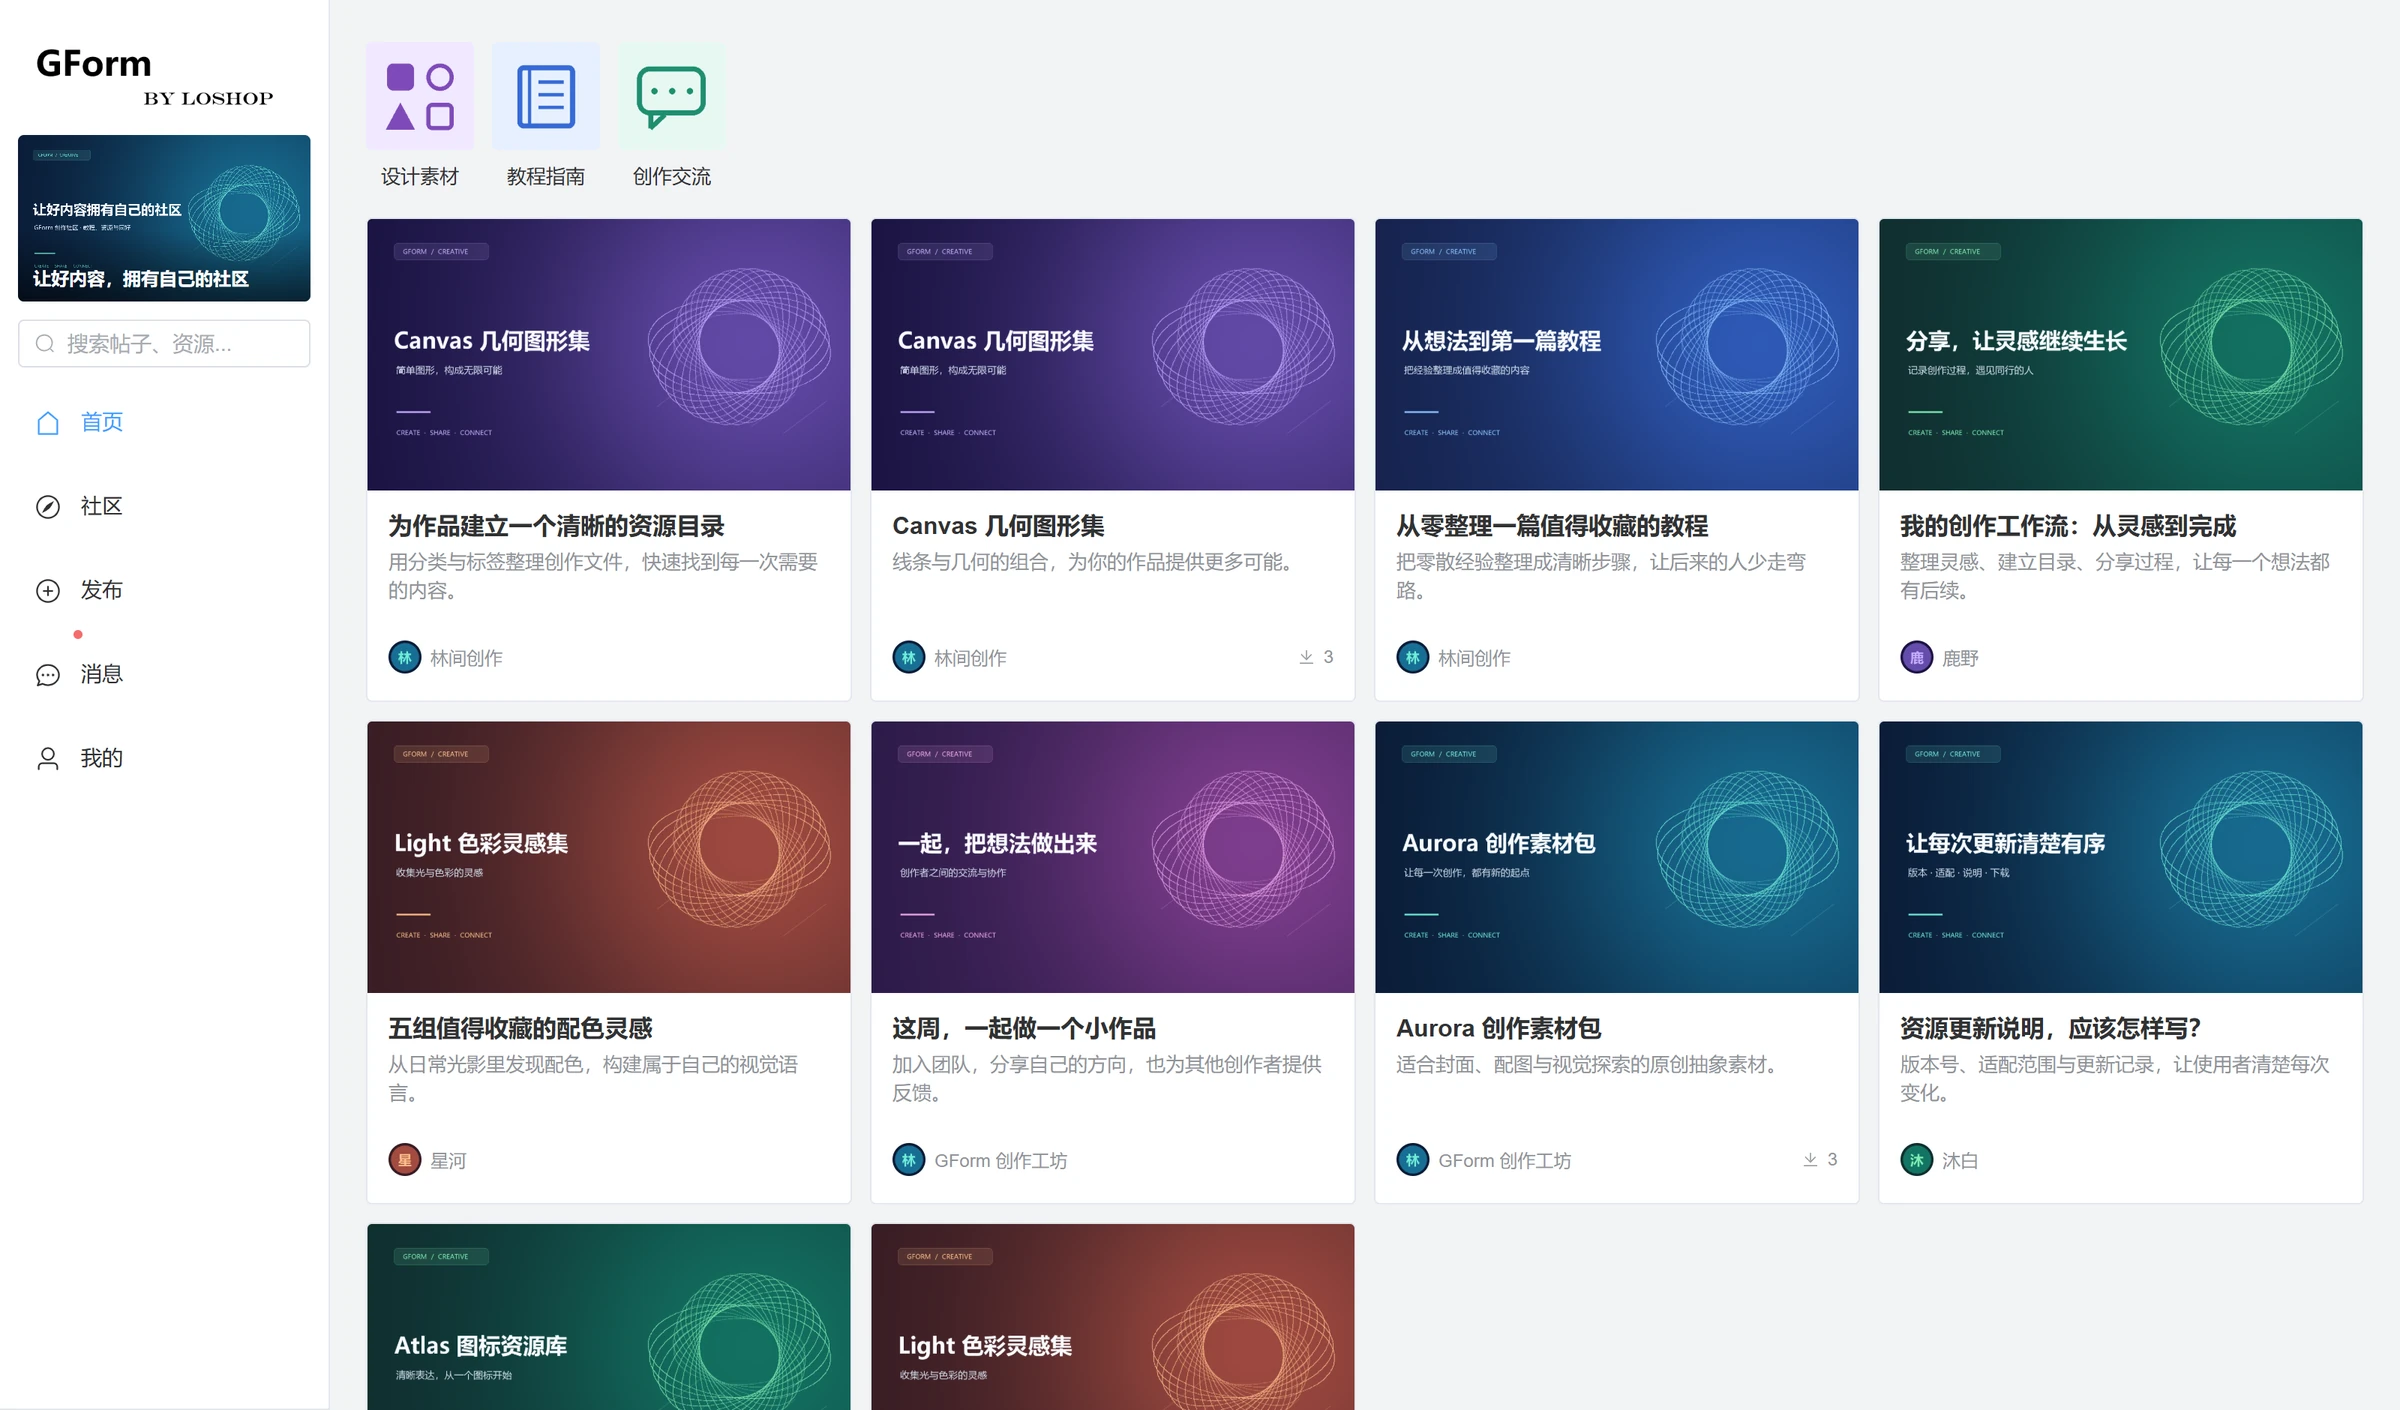2400x1410 pixels.
Task: Open the 设计素材 category icon
Action: (420, 97)
